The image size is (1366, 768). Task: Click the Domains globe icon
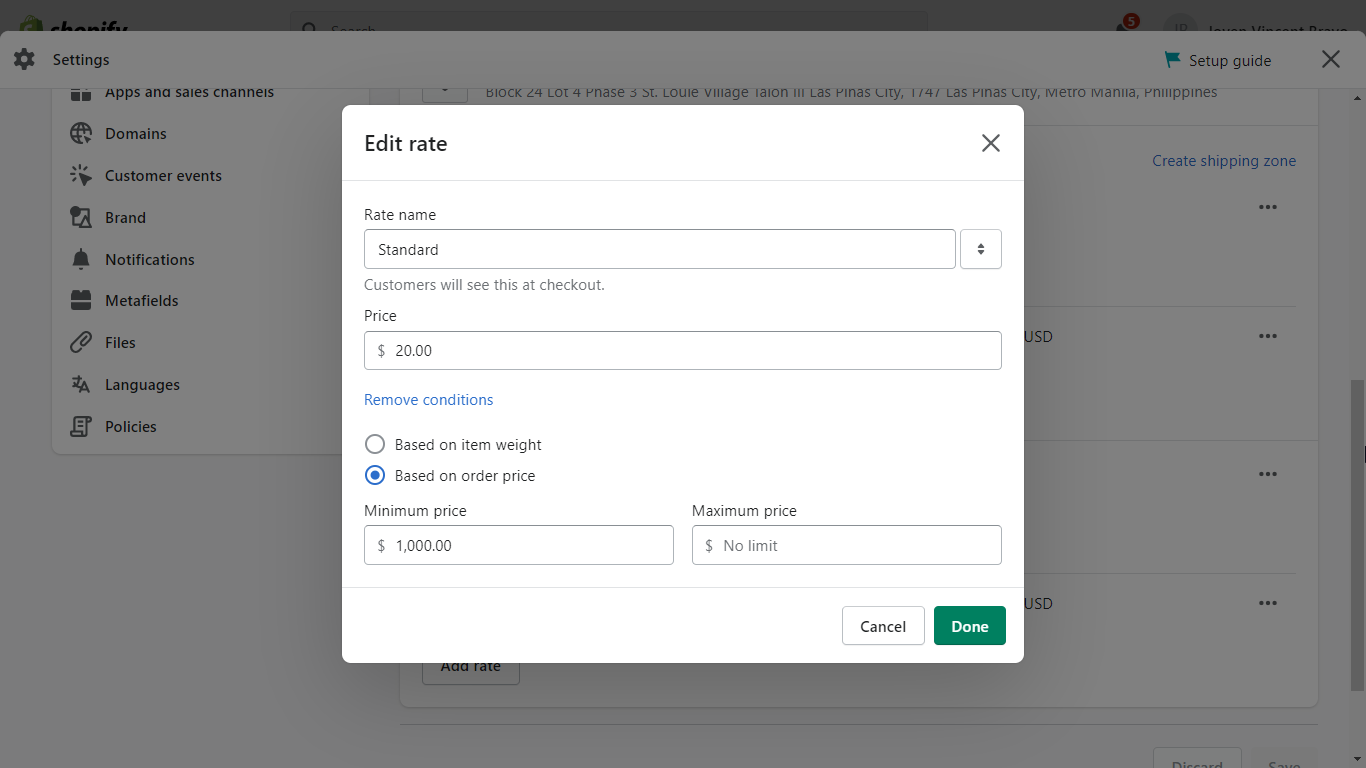pyautogui.click(x=81, y=134)
